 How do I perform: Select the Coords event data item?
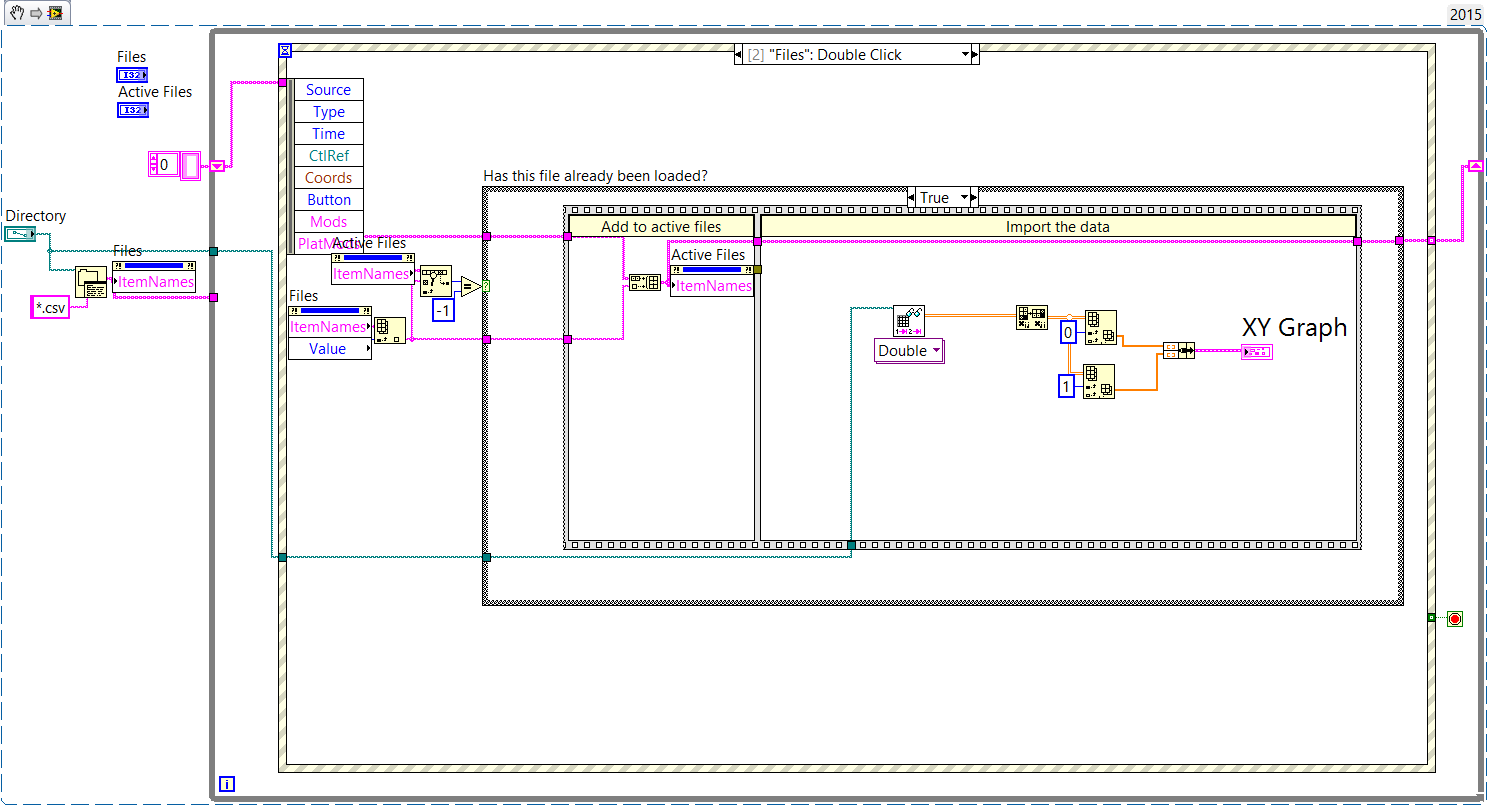(328, 178)
